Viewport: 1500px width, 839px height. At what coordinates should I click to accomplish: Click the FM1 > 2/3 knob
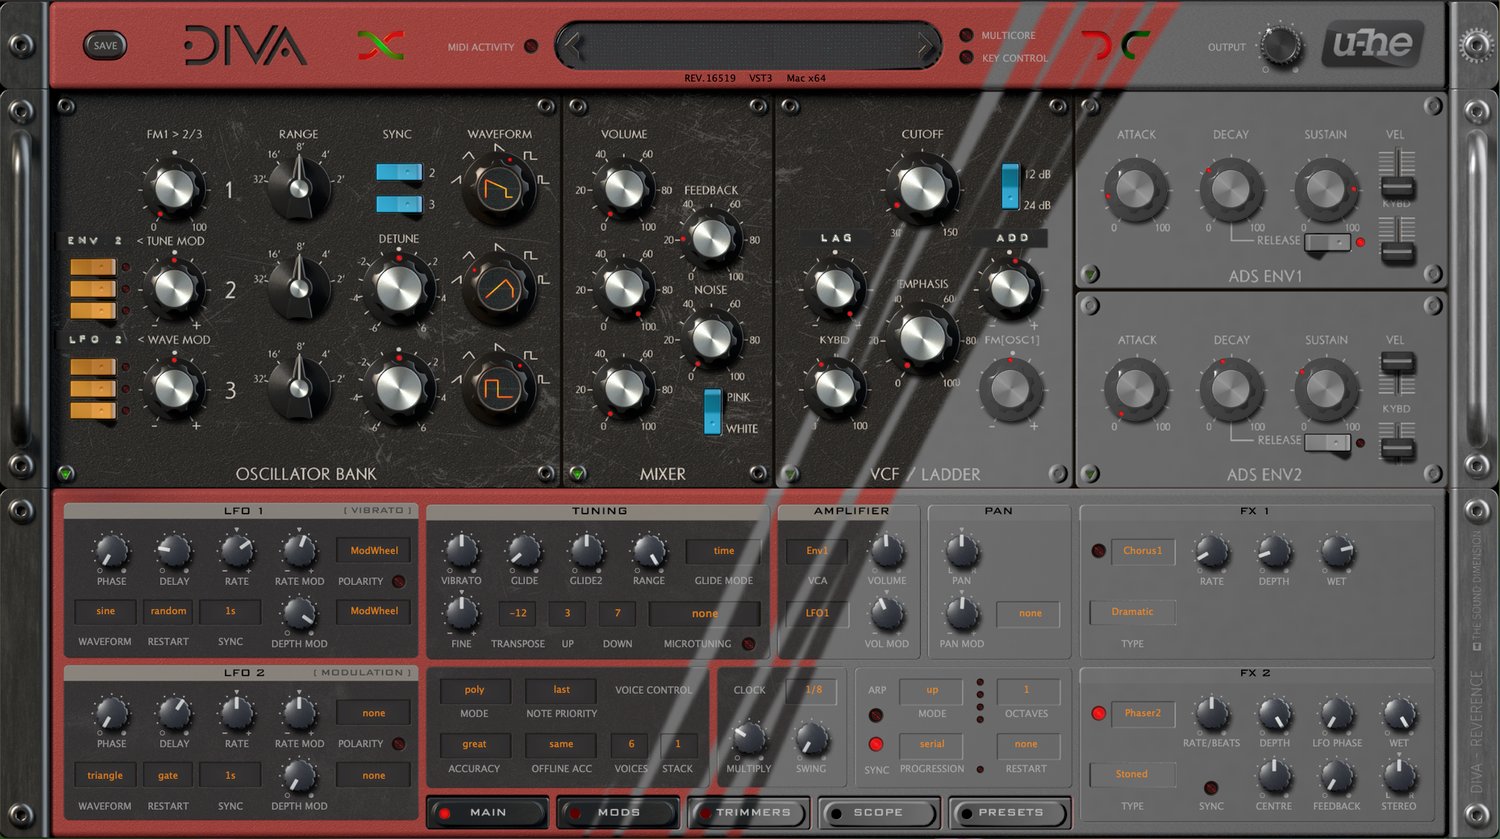click(x=174, y=188)
